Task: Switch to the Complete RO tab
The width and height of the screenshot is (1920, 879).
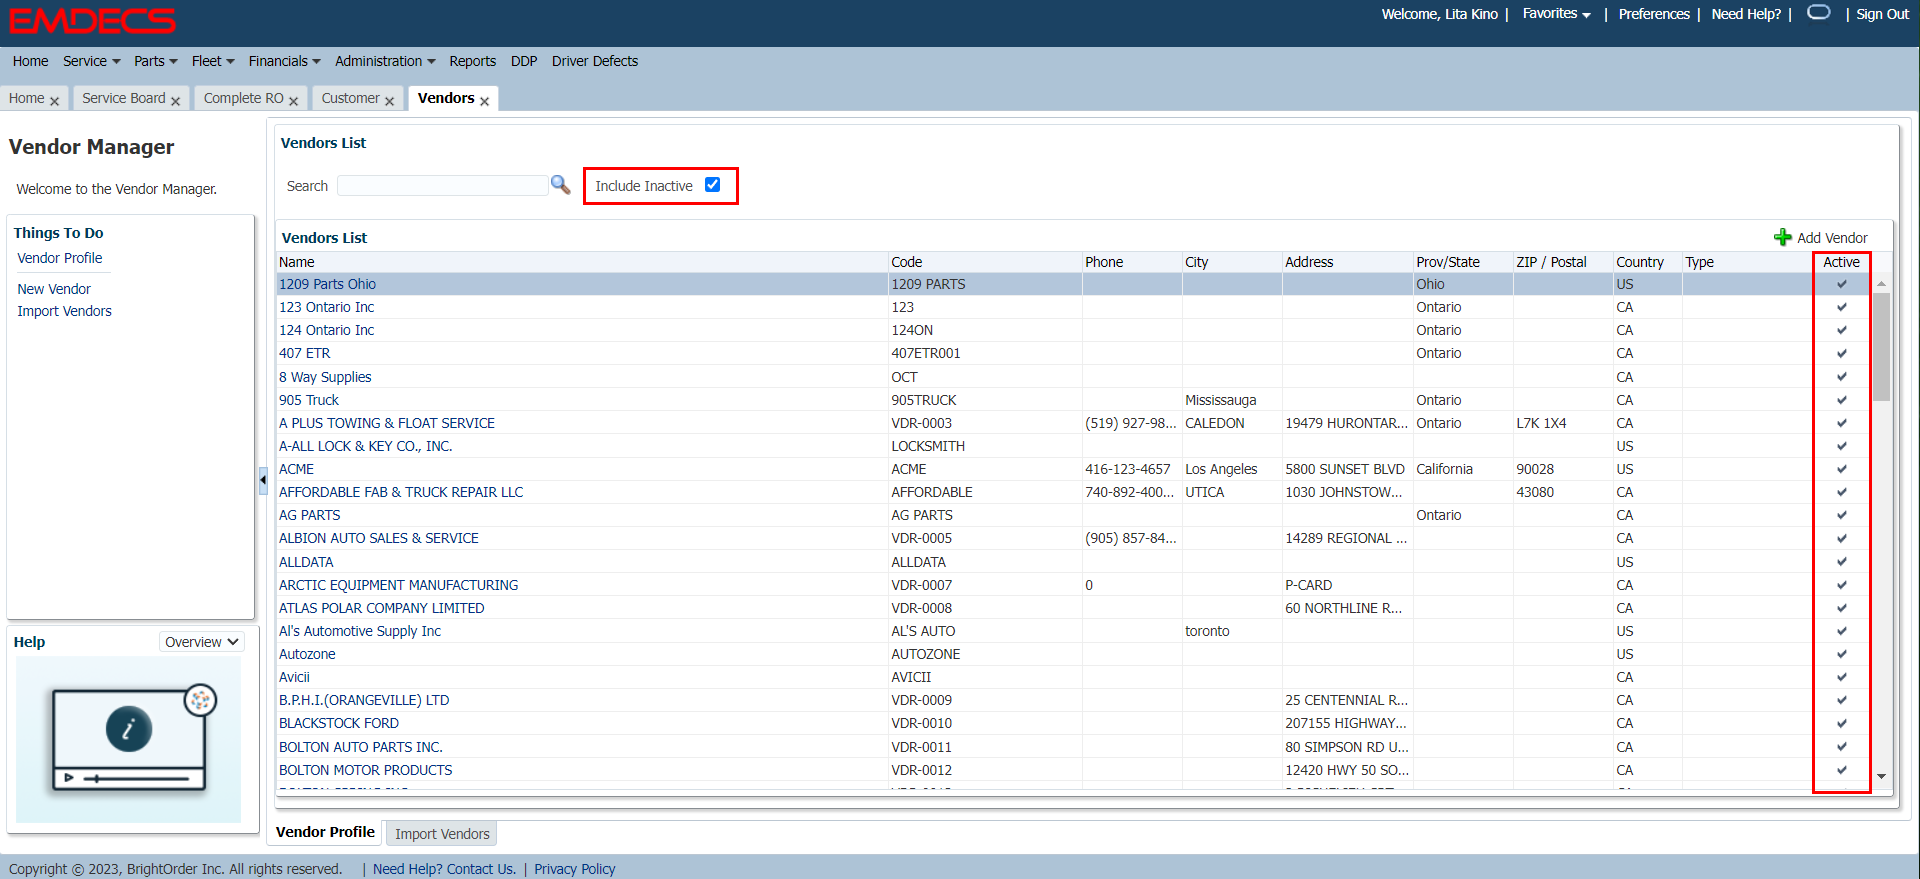Action: 244,98
